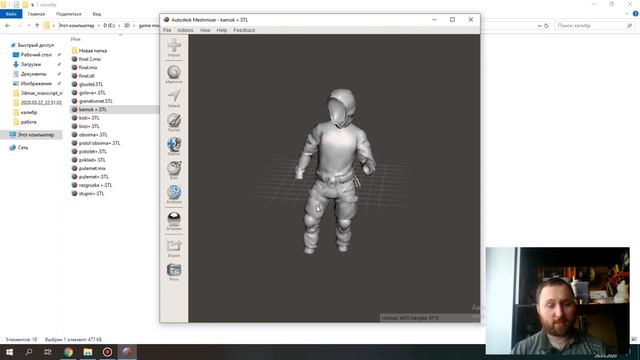
Task: Open the Sculpt tool
Action: point(174,122)
